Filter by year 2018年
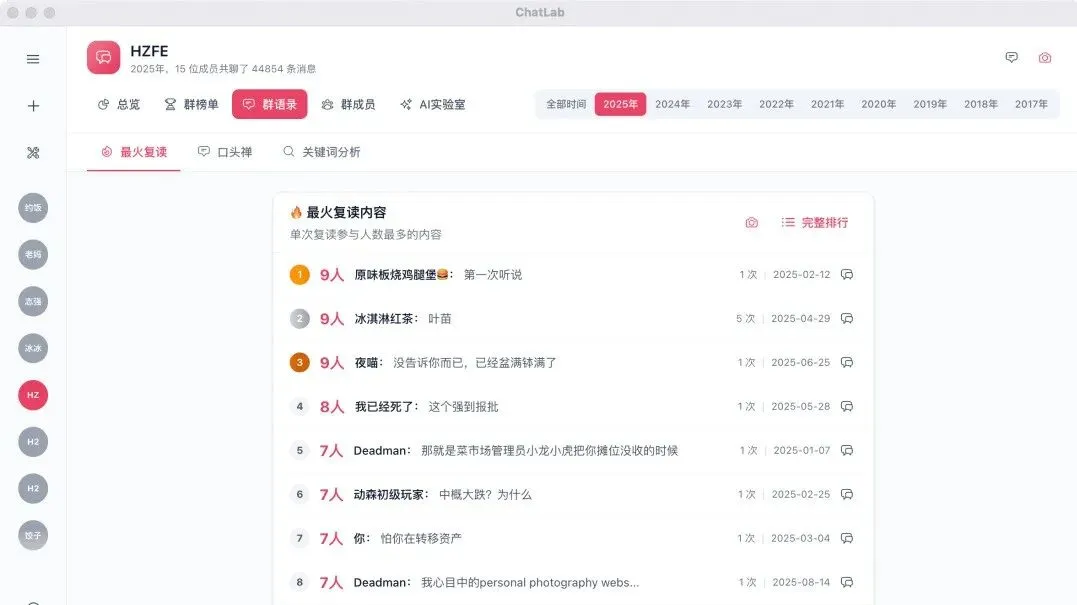 click(981, 104)
